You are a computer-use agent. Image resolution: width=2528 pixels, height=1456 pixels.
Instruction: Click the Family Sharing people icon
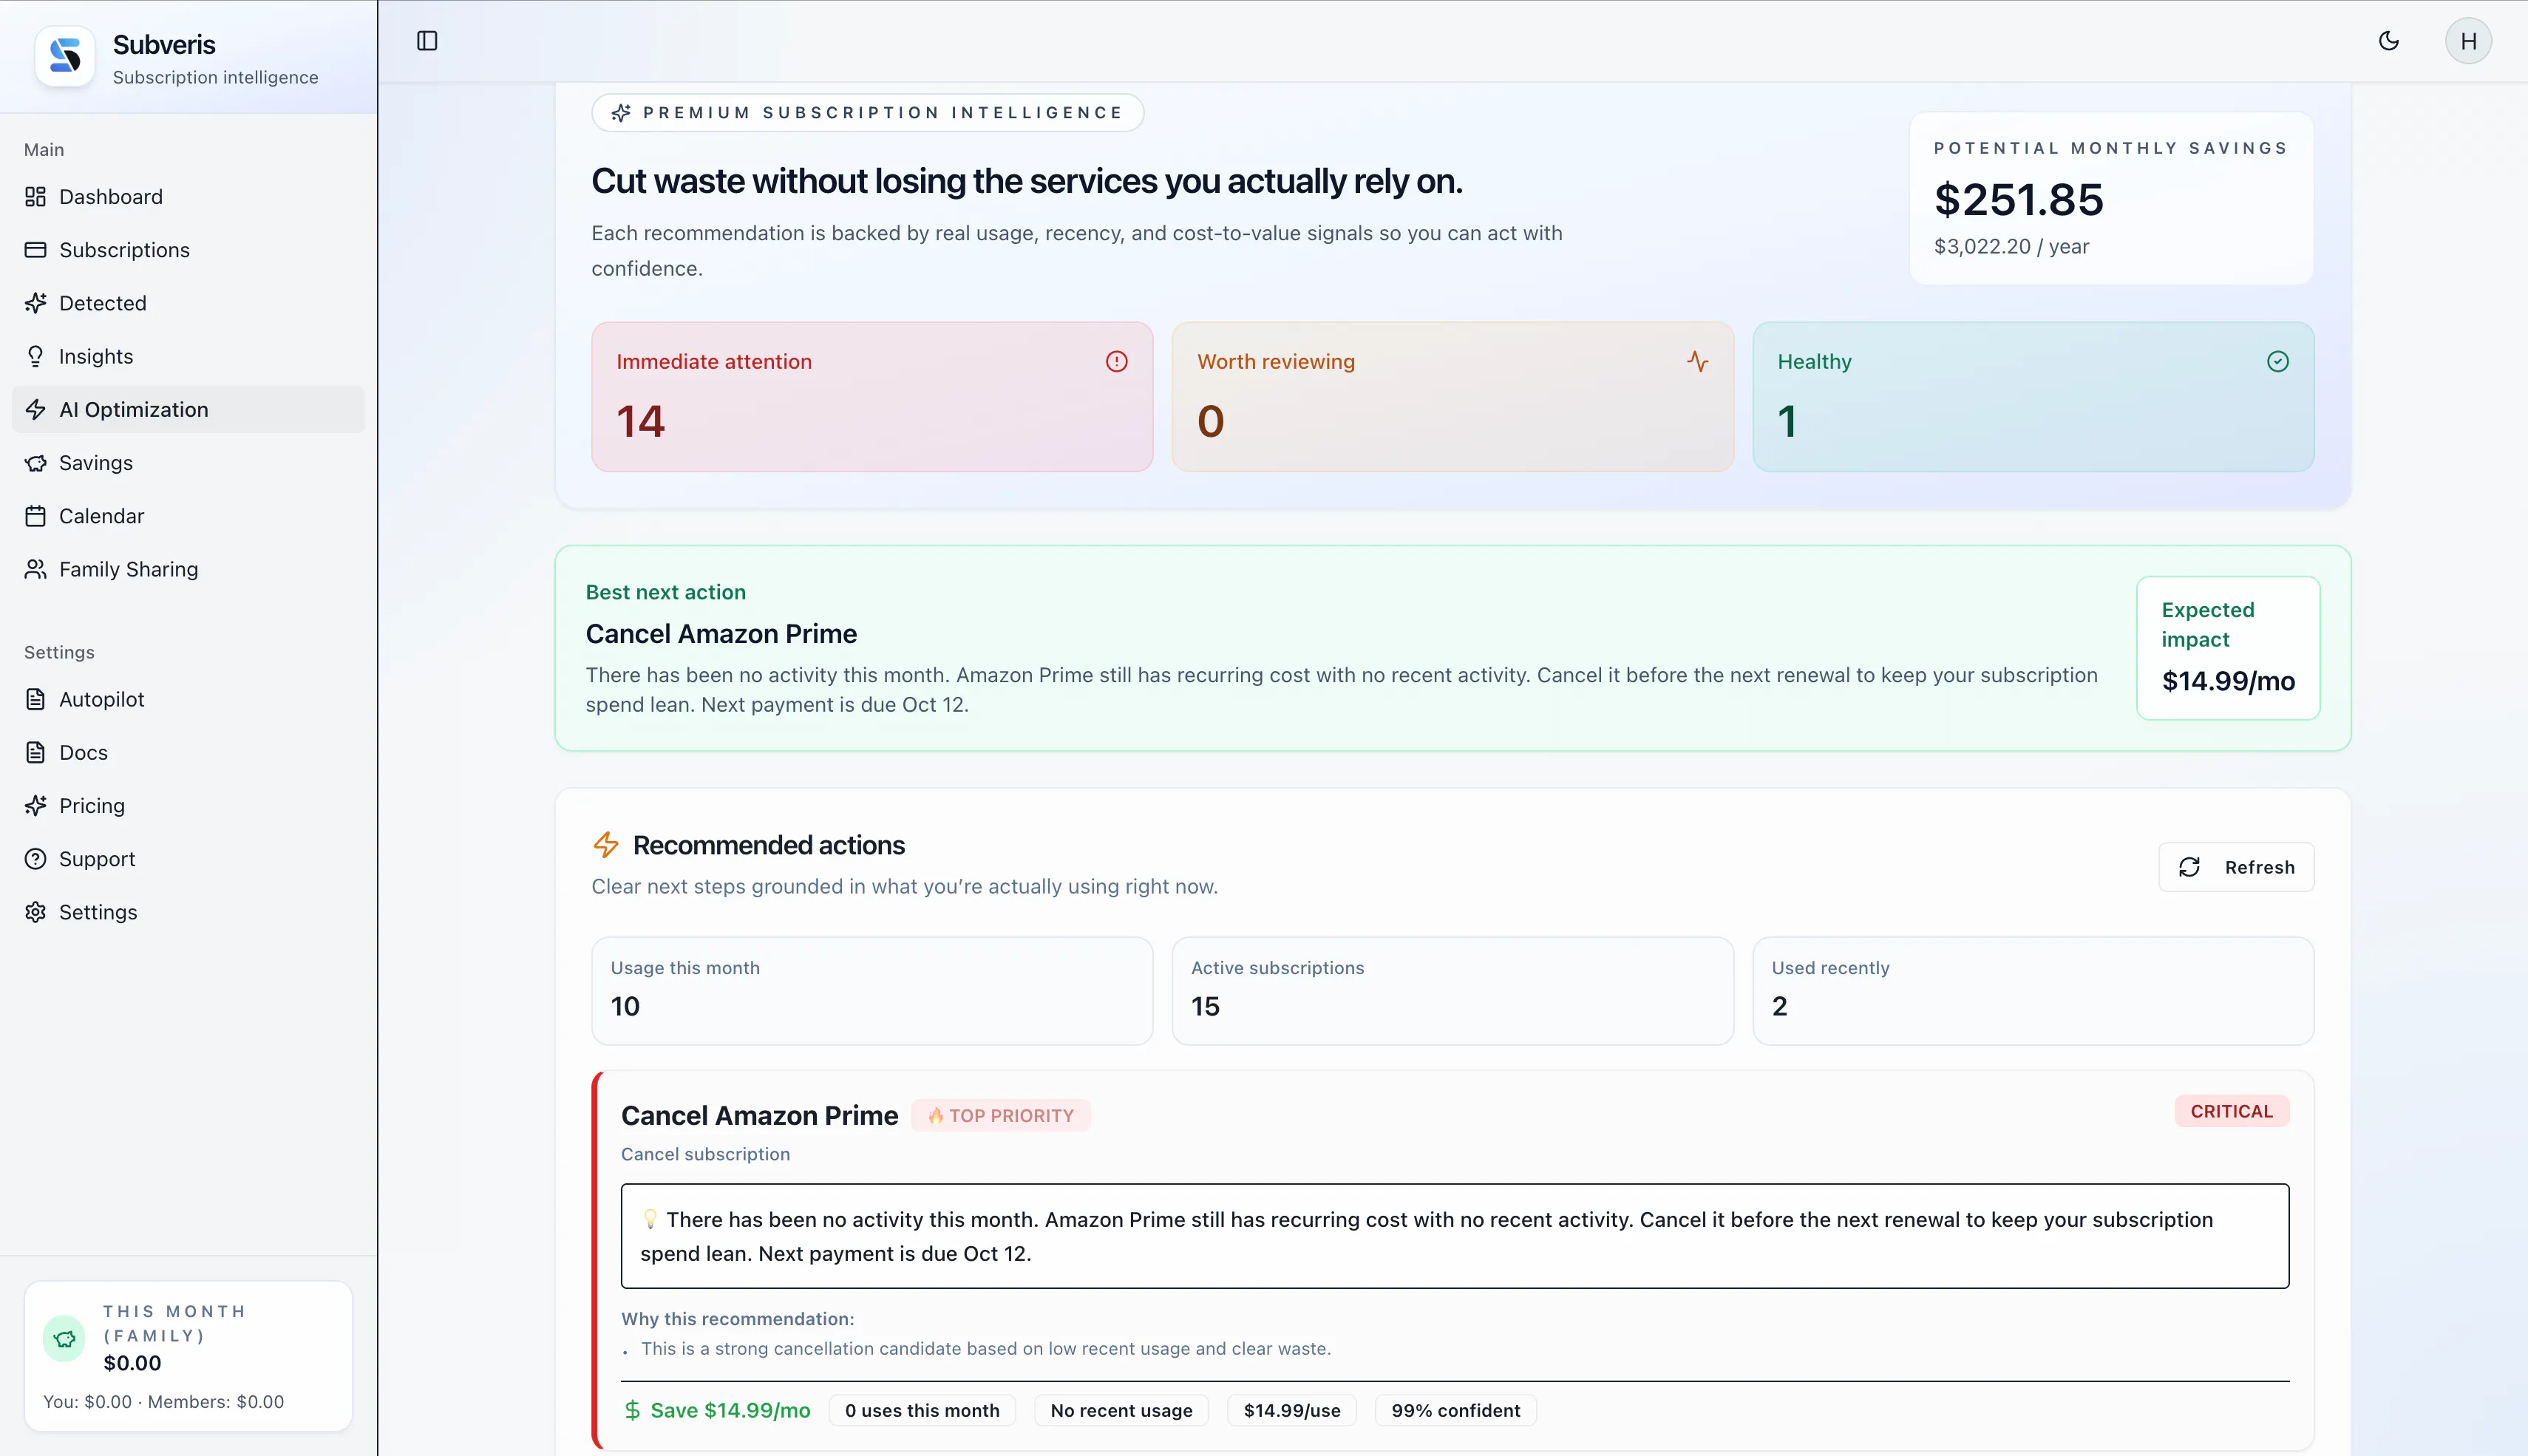tap(35, 569)
